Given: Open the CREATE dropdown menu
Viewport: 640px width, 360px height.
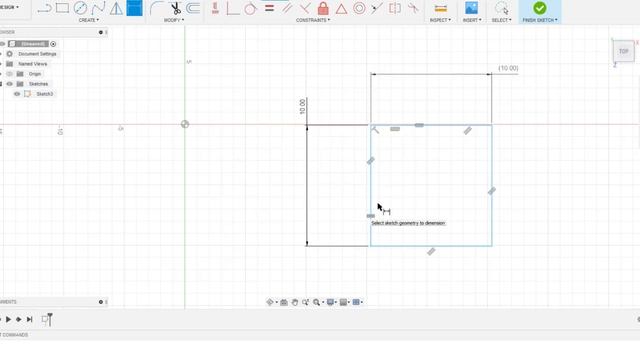Looking at the screenshot, I should [89, 20].
